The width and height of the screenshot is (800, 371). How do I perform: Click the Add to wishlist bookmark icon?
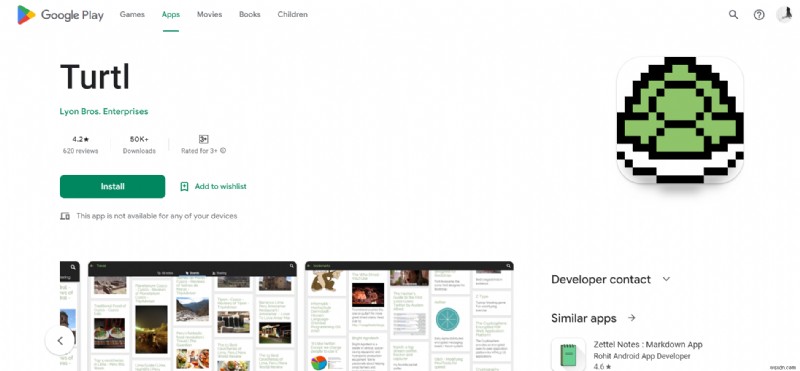click(x=184, y=187)
